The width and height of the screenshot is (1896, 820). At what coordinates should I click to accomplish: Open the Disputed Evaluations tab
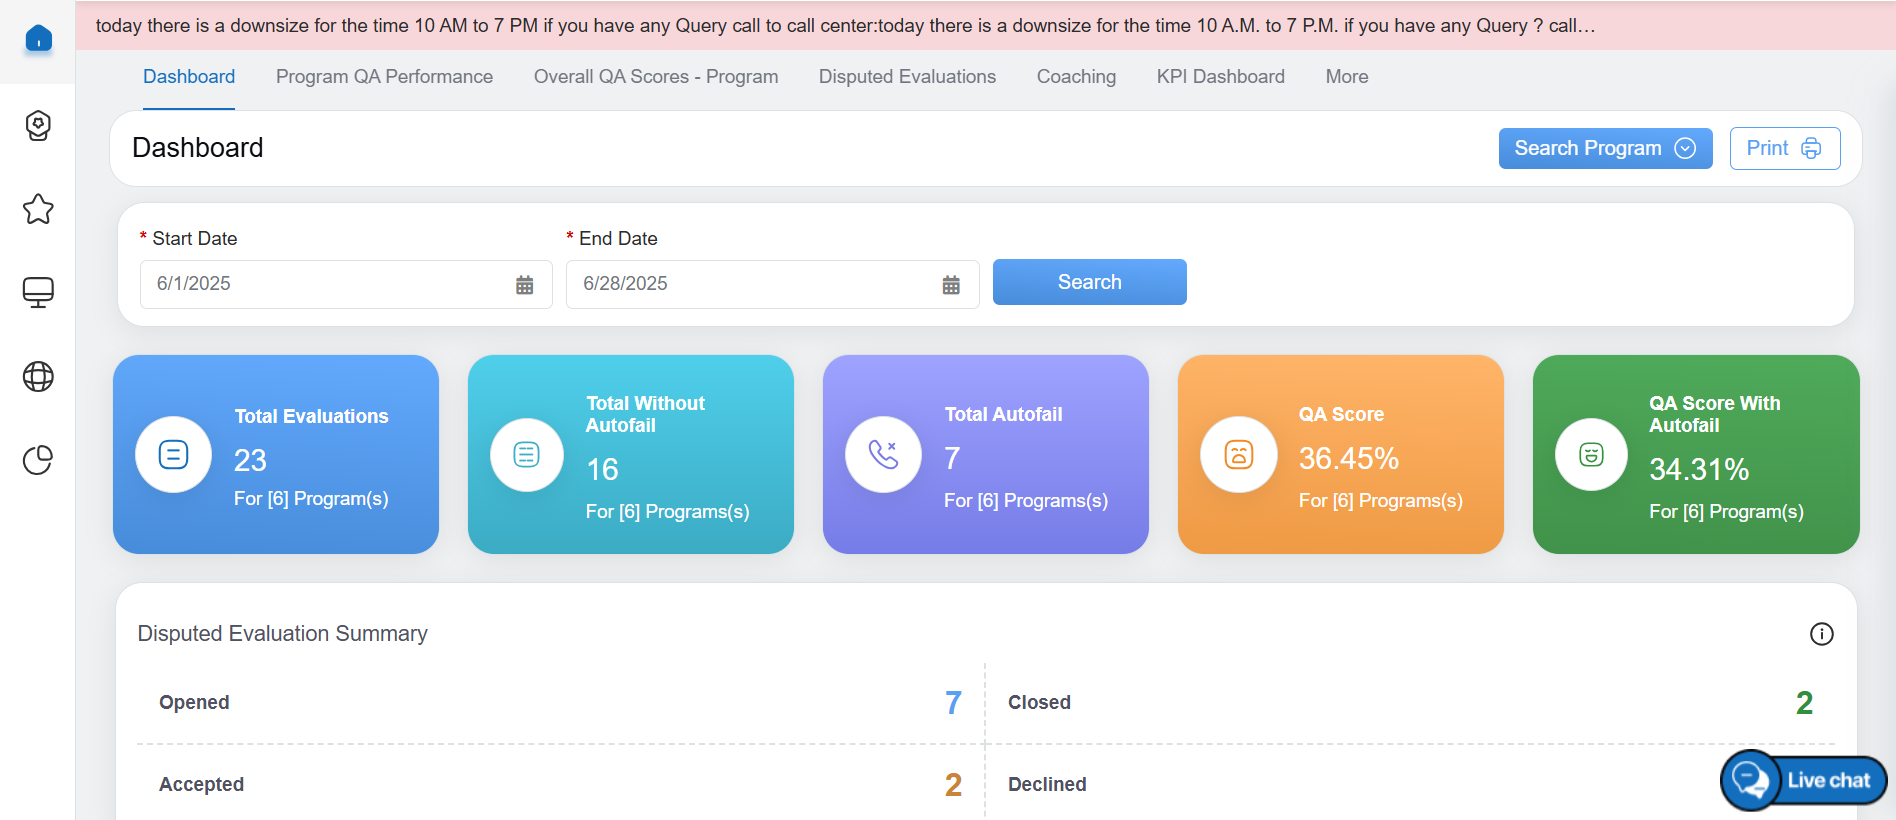[906, 77]
